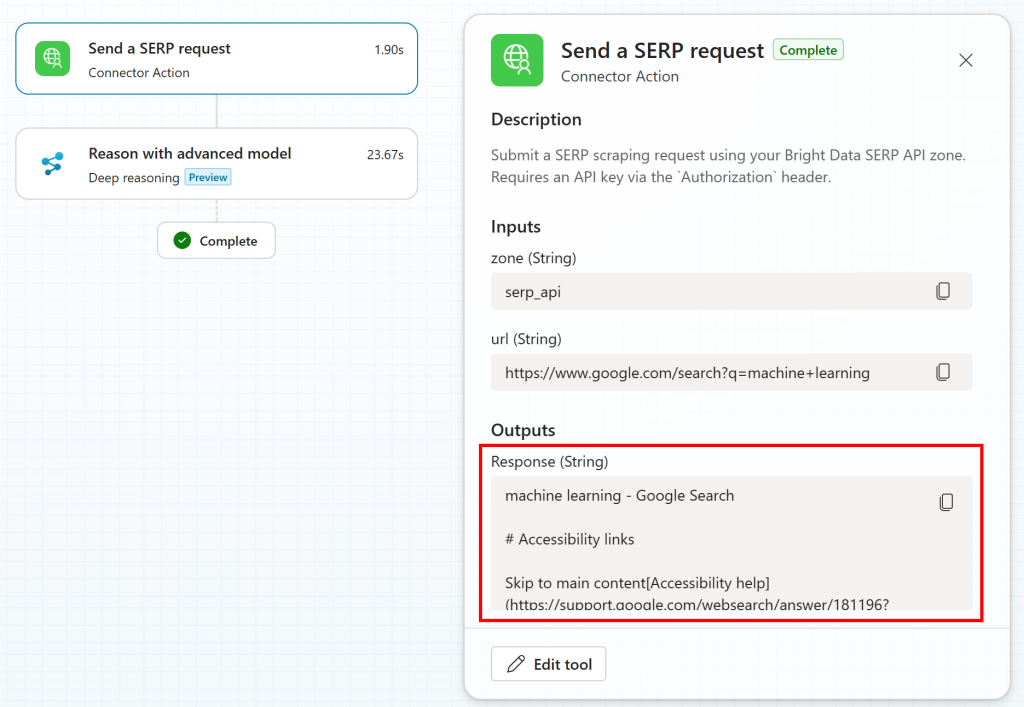Copy the zone input value
The image size is (1024, 707).
[942, 291]
